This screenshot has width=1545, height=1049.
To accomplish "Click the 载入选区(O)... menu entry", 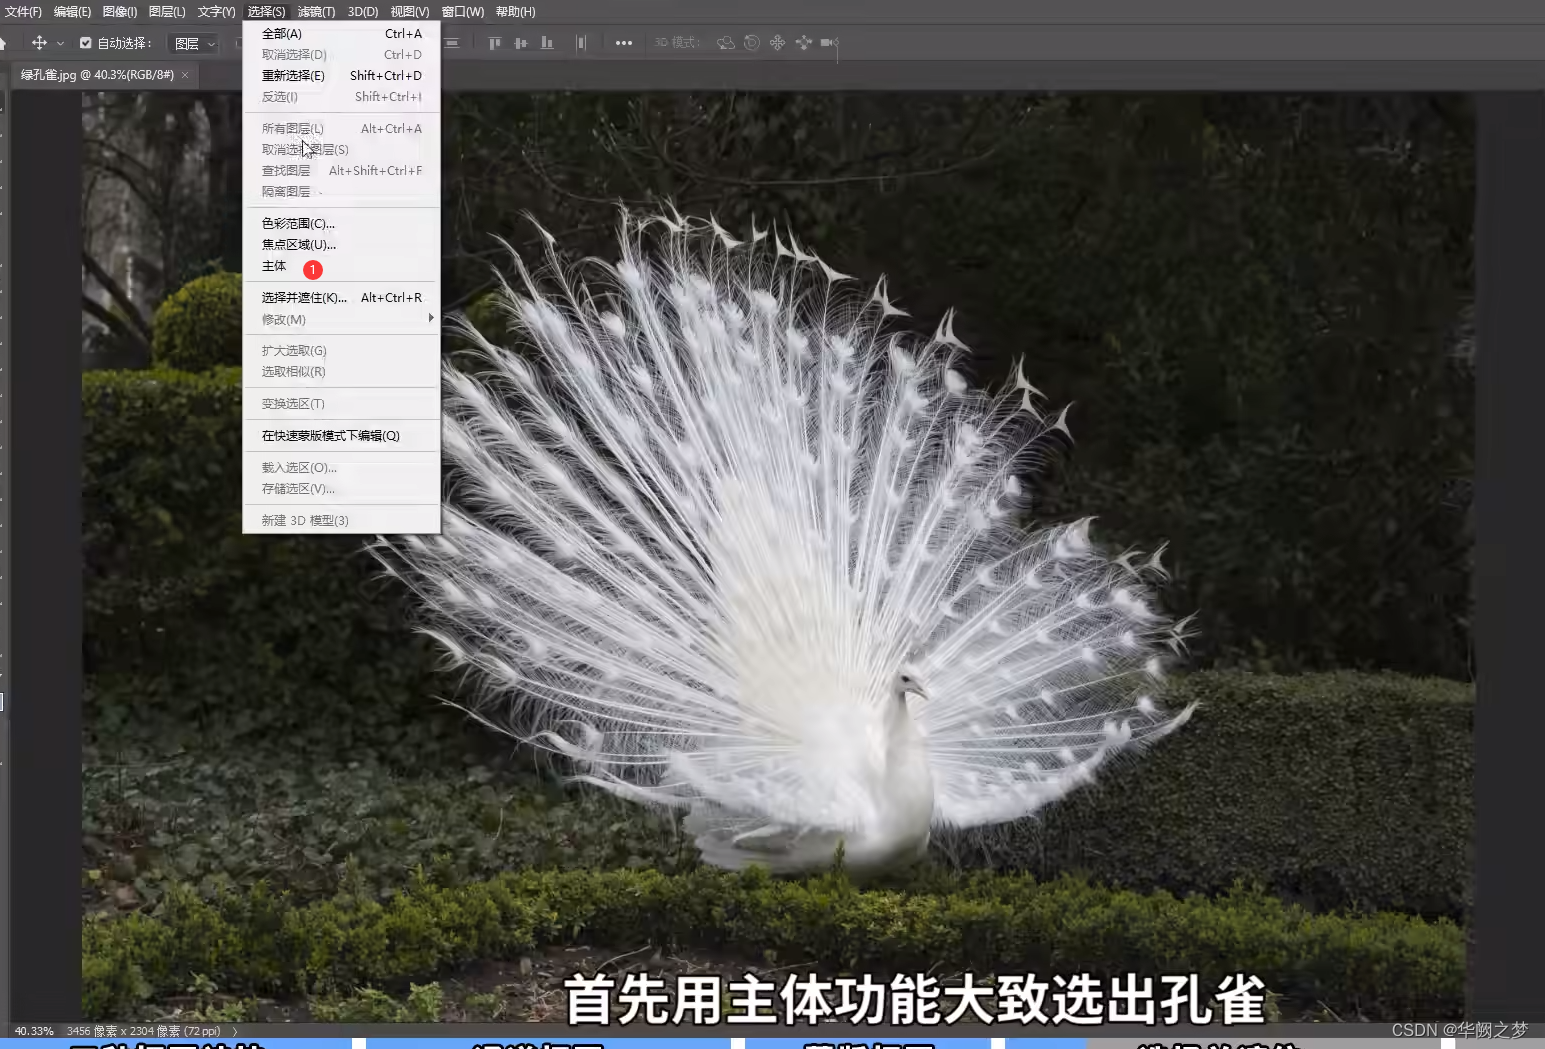I will [x=341, y=468].
